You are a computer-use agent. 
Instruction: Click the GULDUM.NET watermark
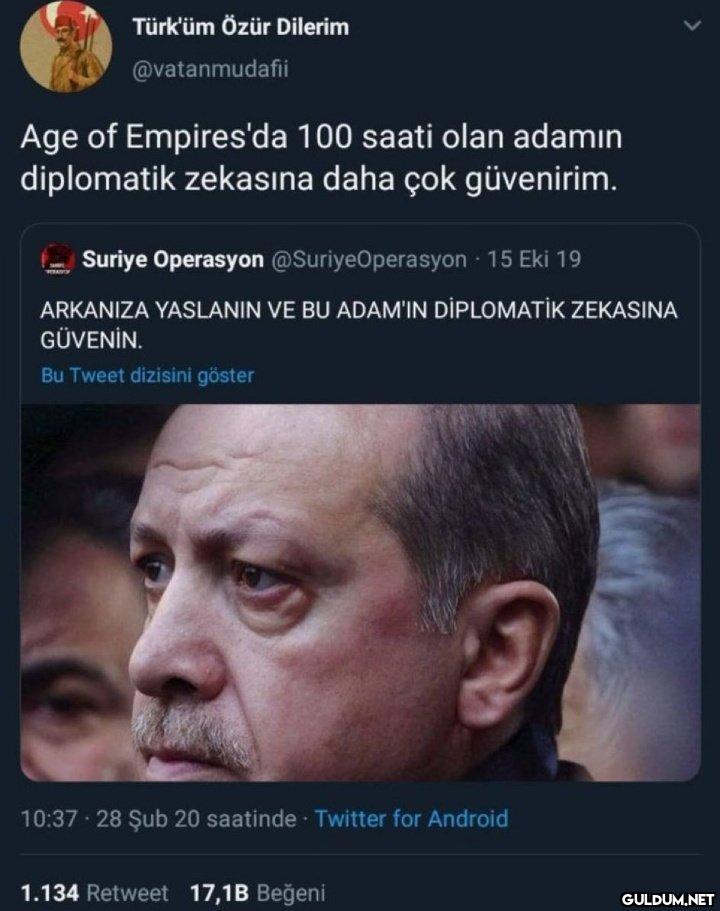pyautogui.click(x=668, y=899)
